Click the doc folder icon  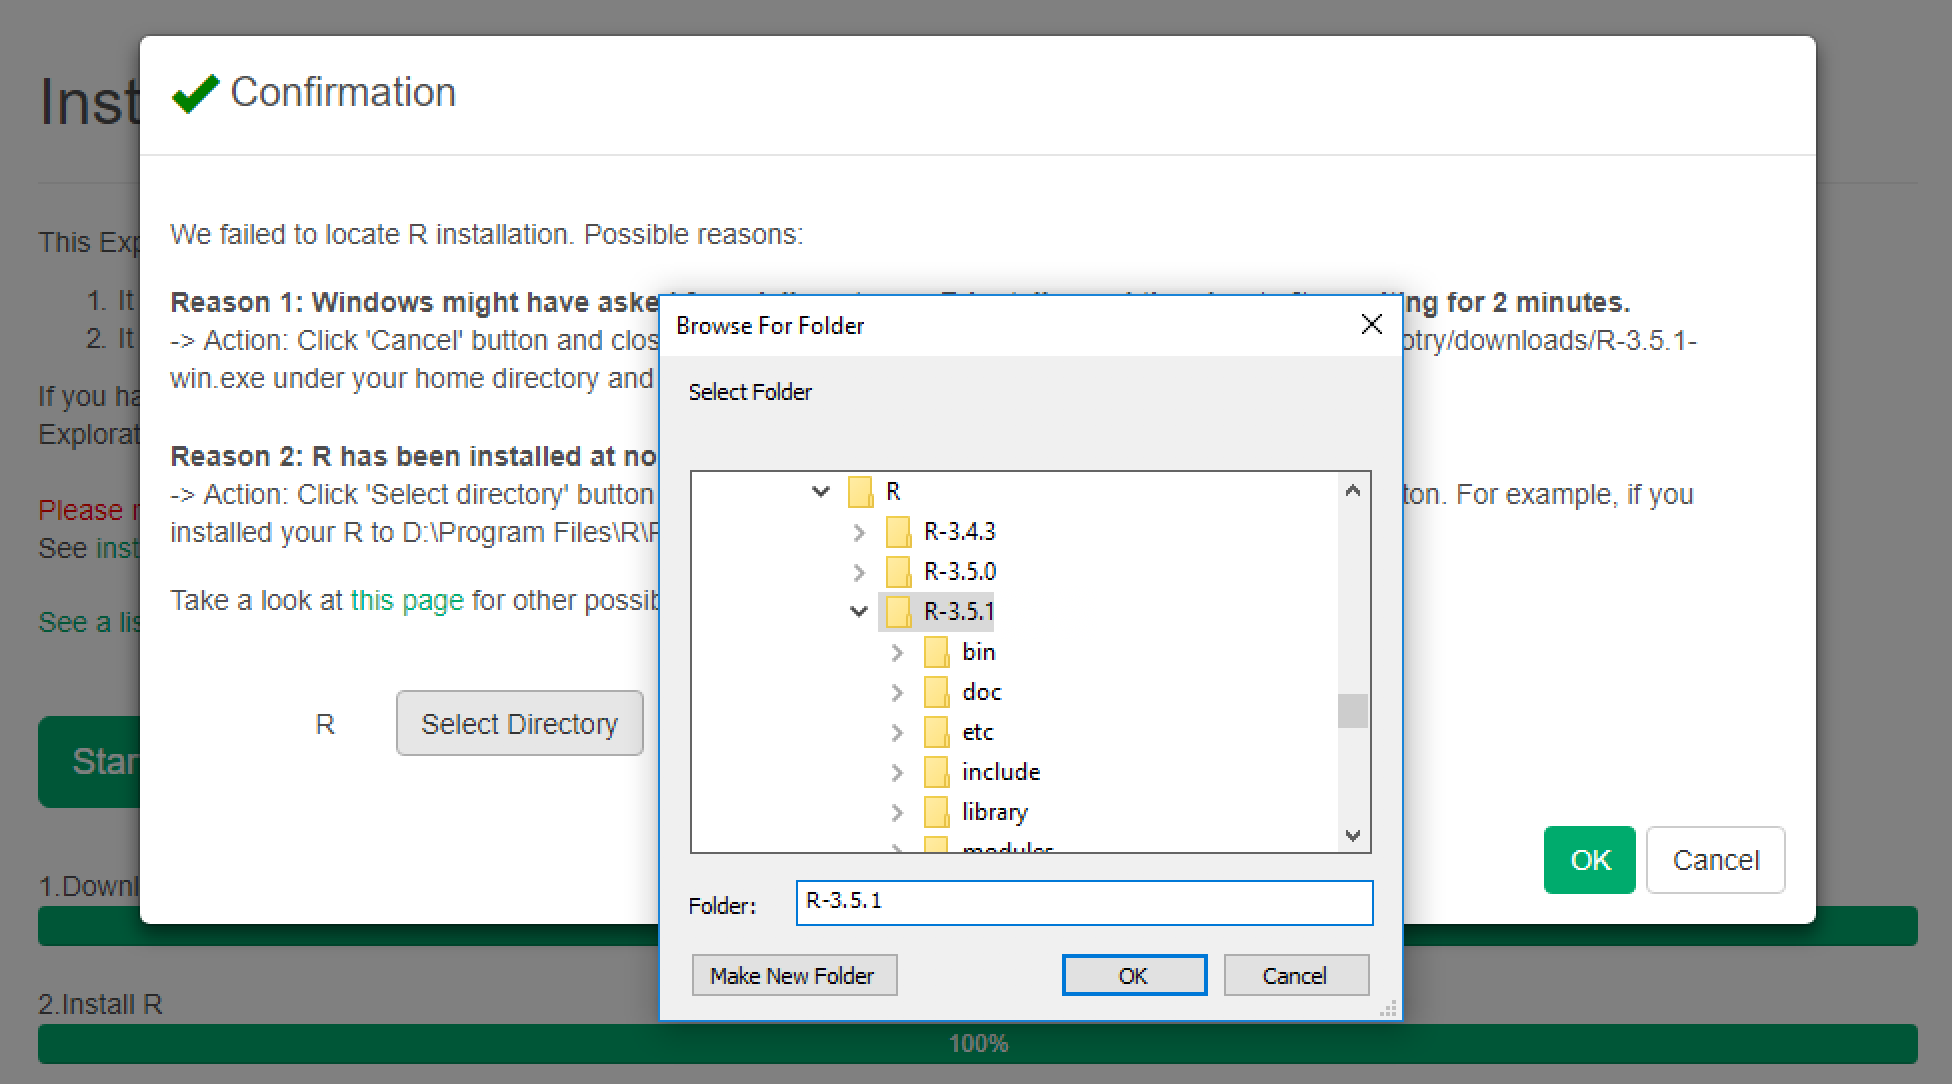[936, 692]
